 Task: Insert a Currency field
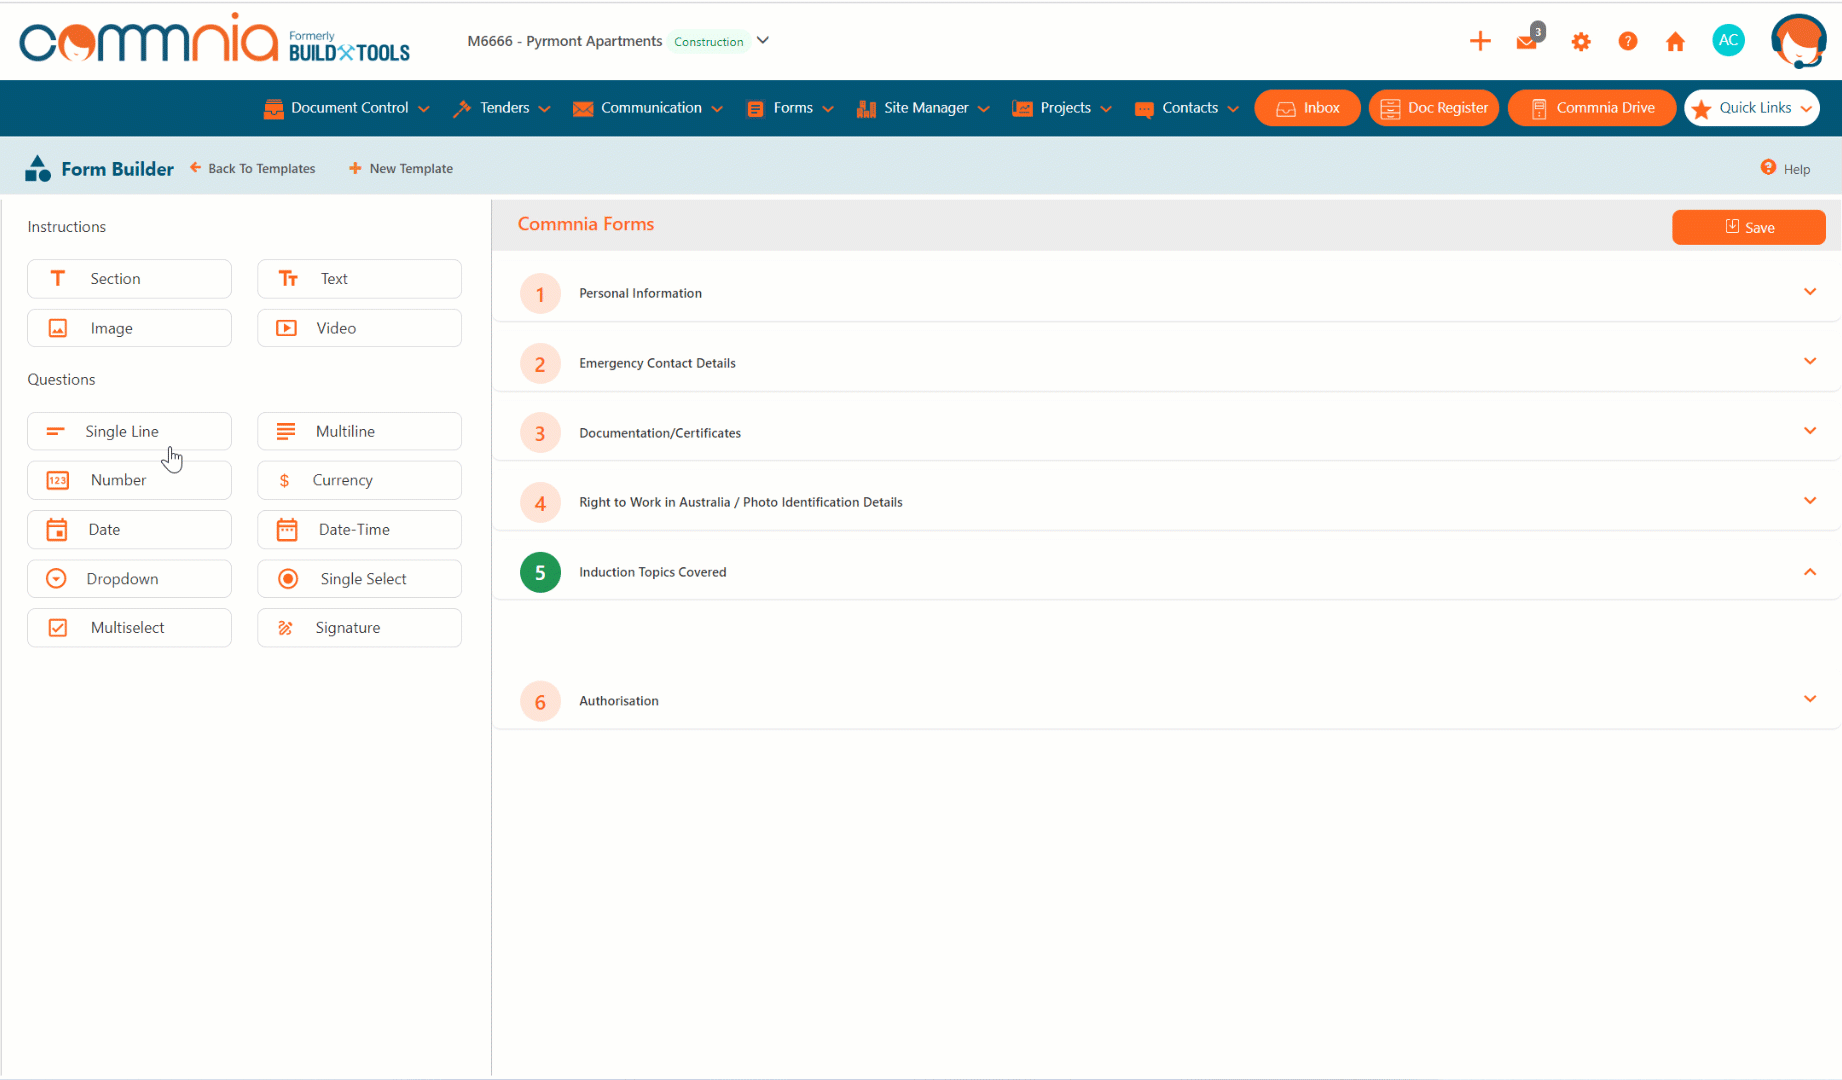358,480
